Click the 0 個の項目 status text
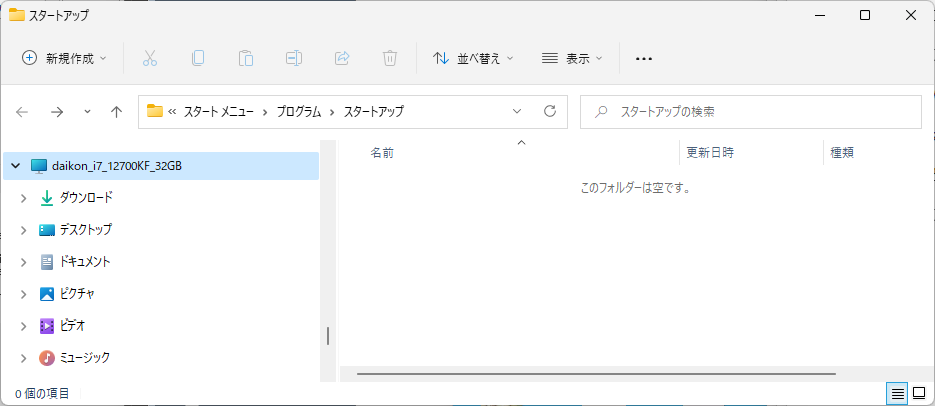Screen dimensions: 935x406 pos(42,393)
